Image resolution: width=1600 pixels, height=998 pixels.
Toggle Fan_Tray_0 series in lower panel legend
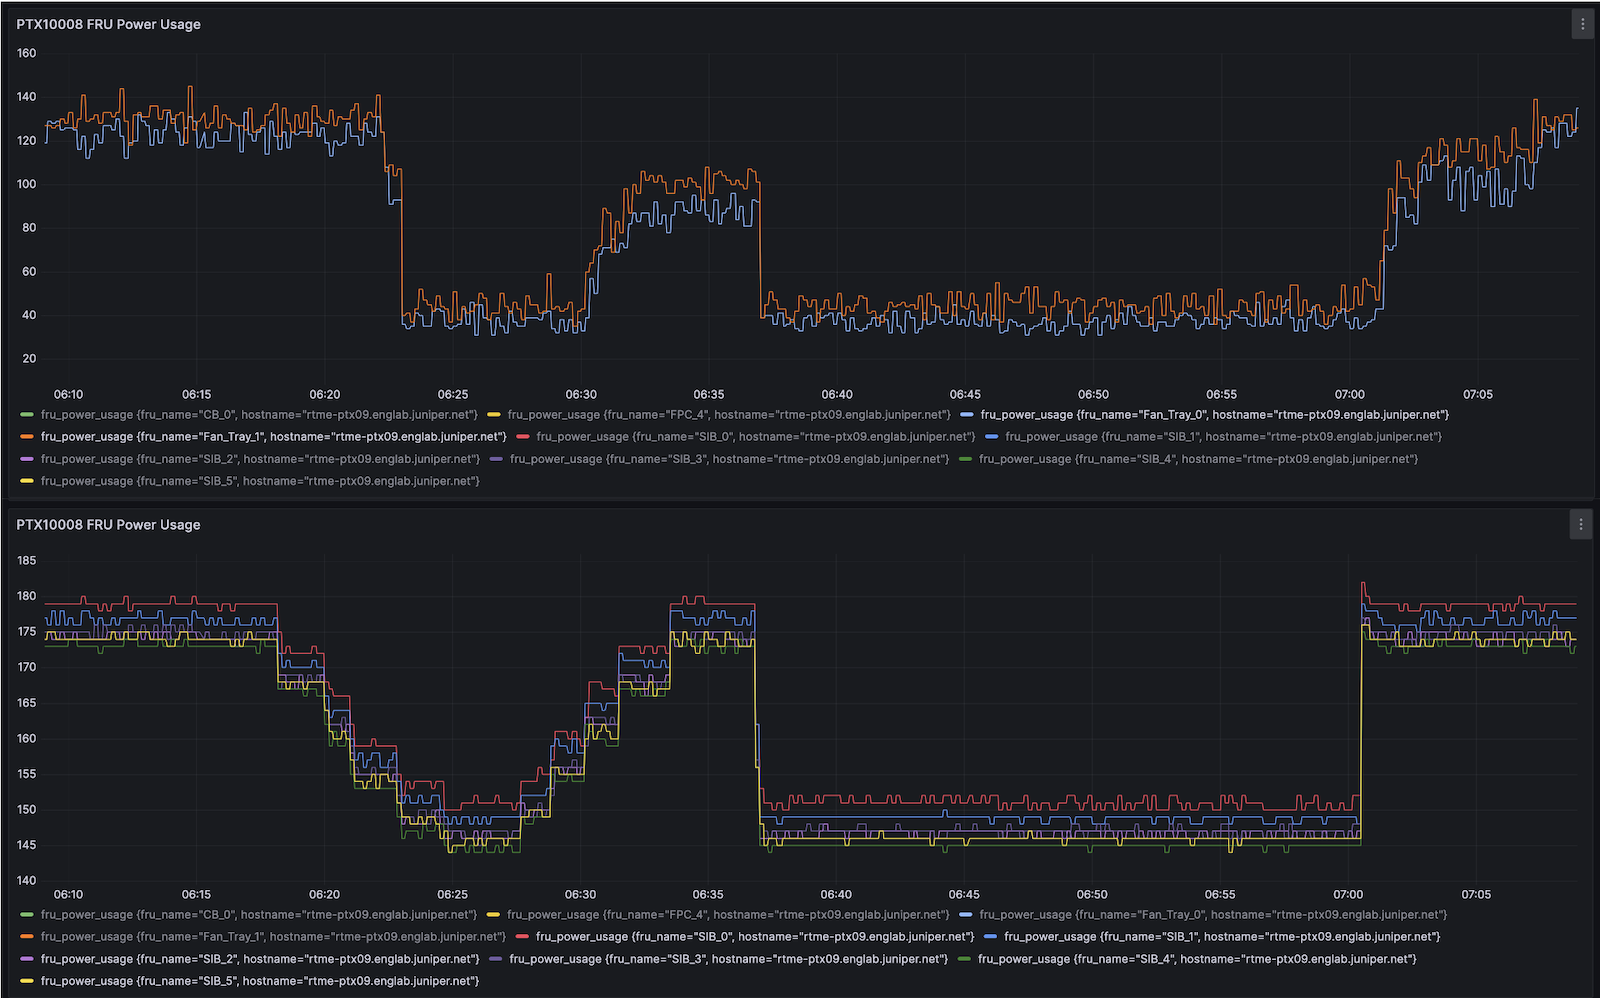[x=1213, y=914]
